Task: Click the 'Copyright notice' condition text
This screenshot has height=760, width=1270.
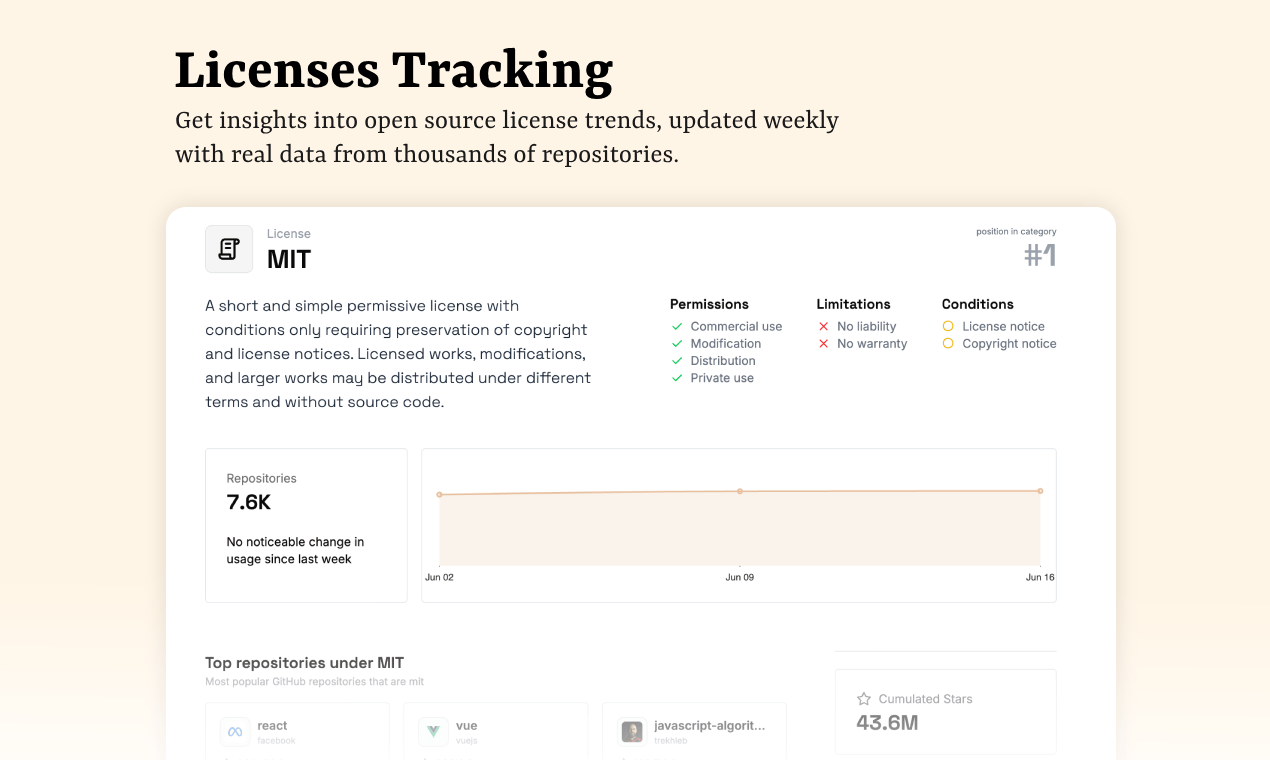Action: pyautogui.click(x=1009, y=343)
